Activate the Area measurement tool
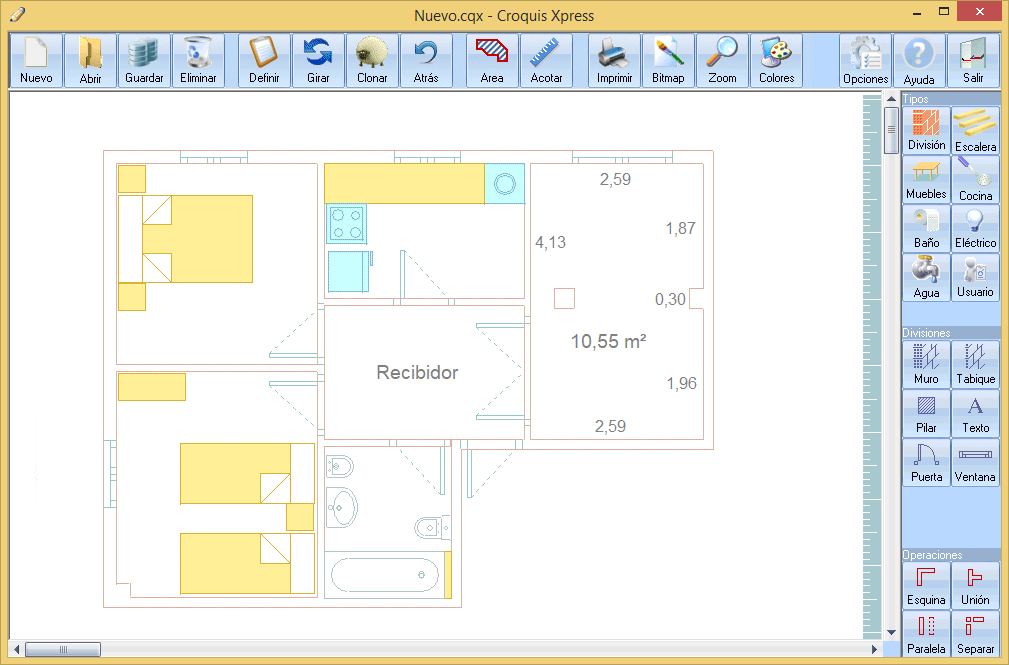The width and height of the screenshot is (1009, 665). [x=492, y=60]
